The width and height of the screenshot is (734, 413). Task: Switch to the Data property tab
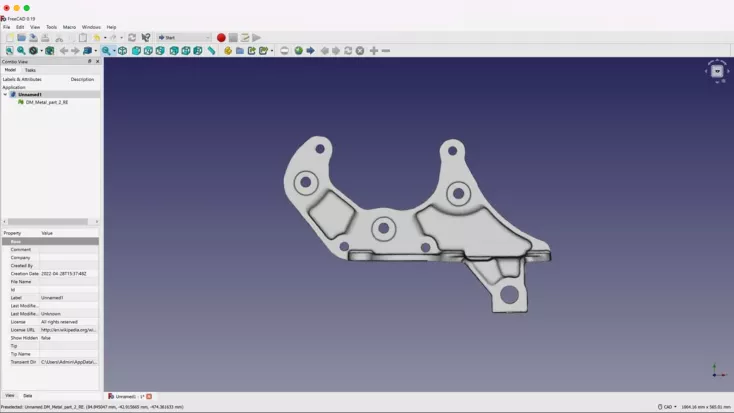[x=28, y=396]
